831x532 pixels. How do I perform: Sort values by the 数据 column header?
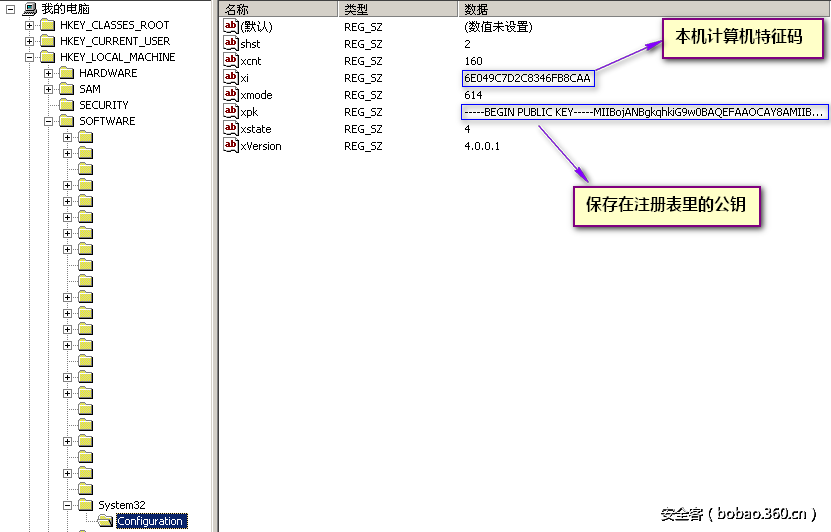click(x=644, y=8)
